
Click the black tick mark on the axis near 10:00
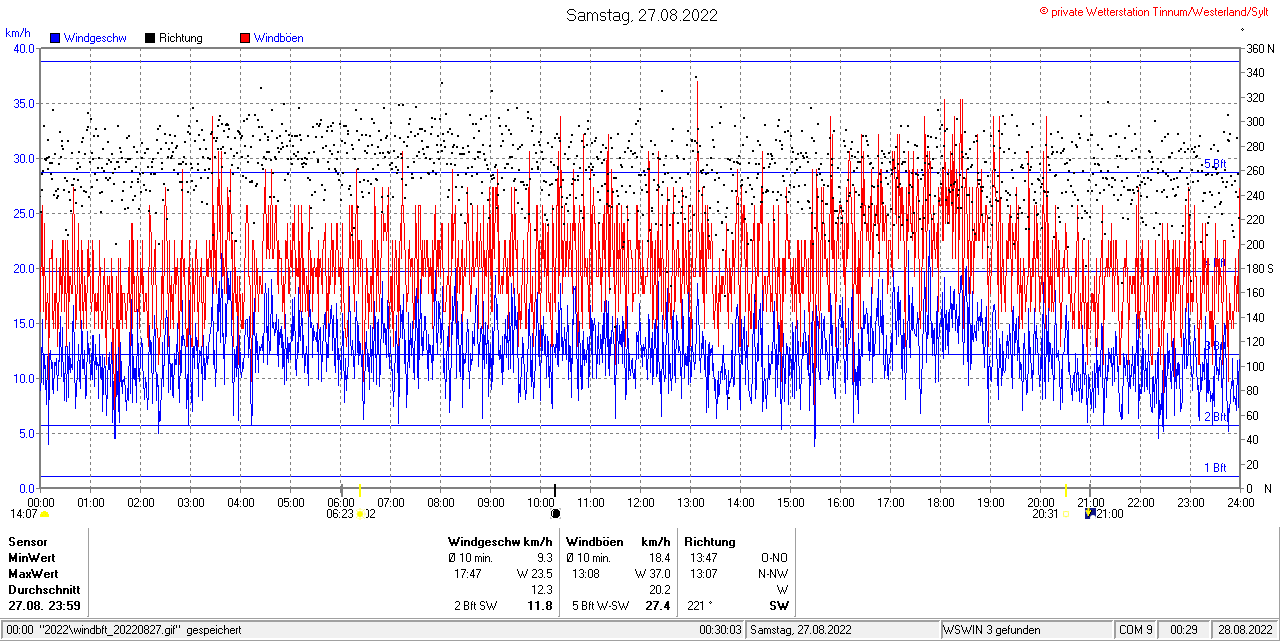[x=555, y=490]
